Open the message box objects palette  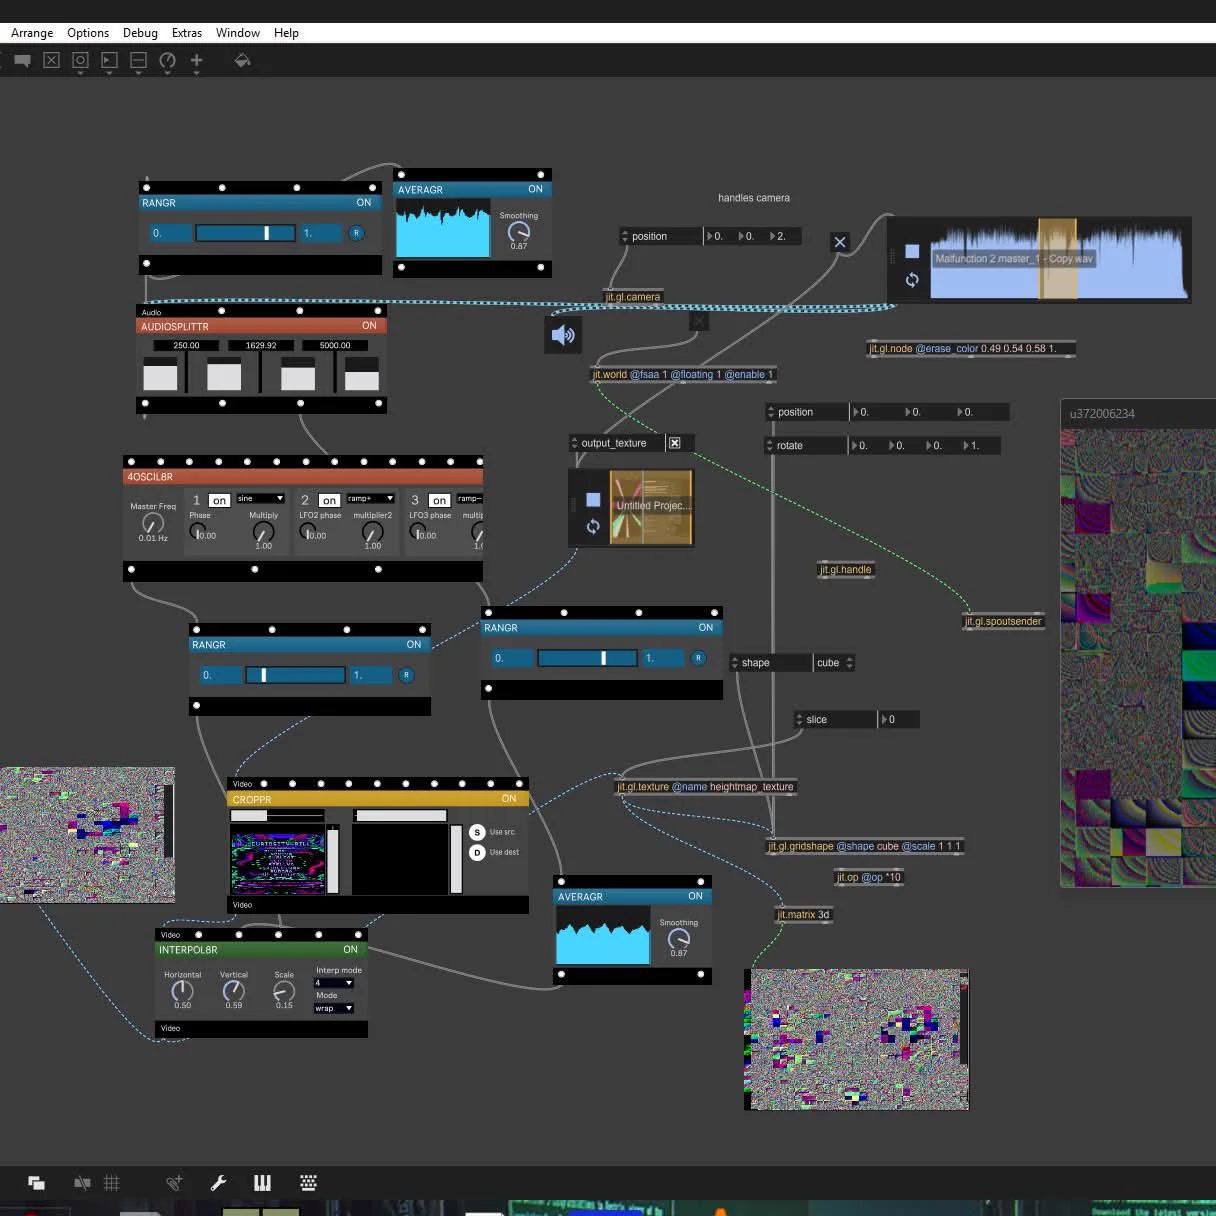109,61
